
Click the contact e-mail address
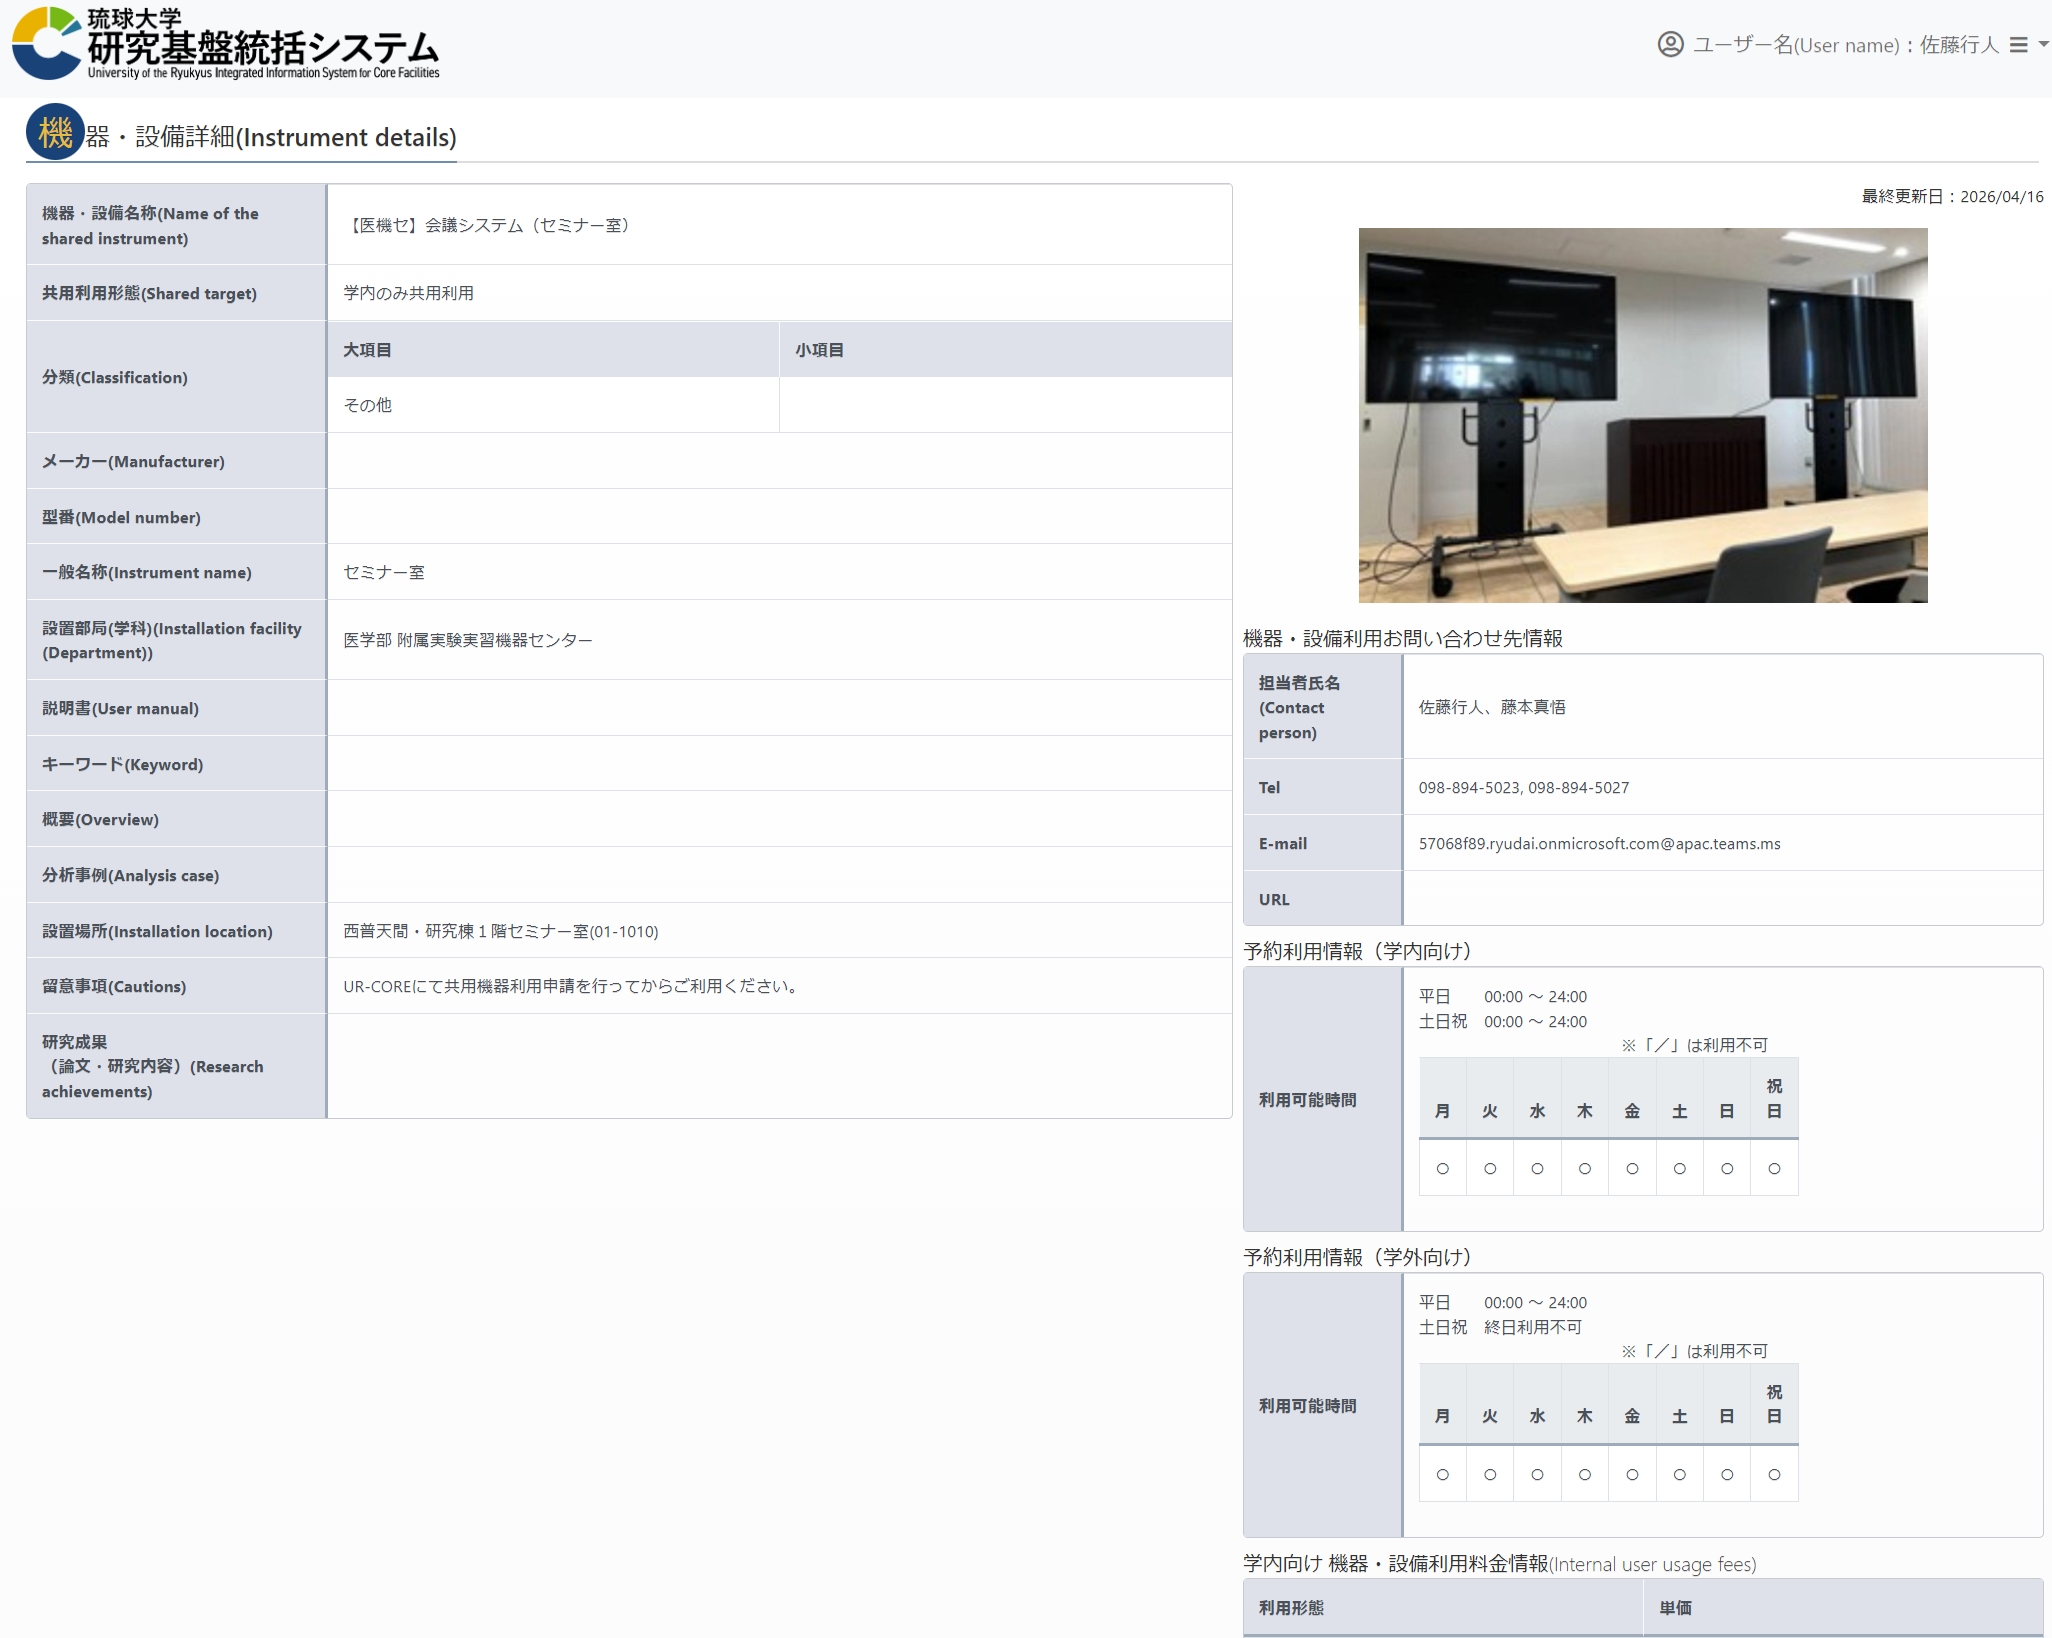(1598, 843)
